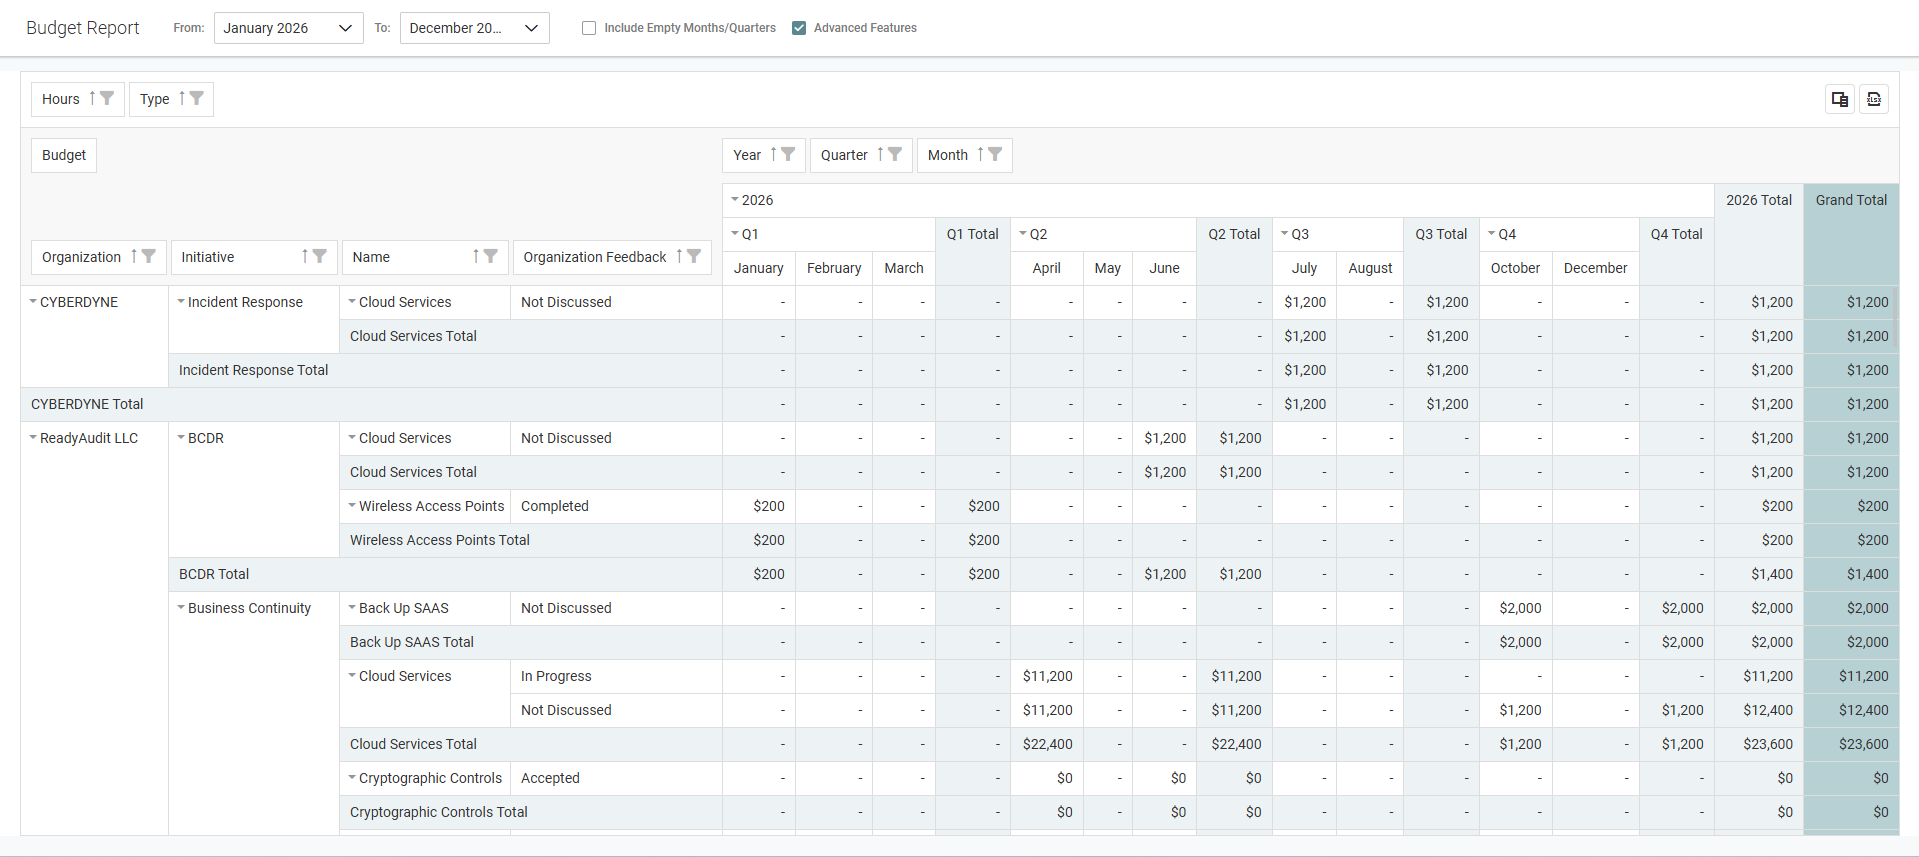The height and width of the screenshot is (857, 1919).
Task: Collapse the Business Continuity initiative
Action: (181, 607)
